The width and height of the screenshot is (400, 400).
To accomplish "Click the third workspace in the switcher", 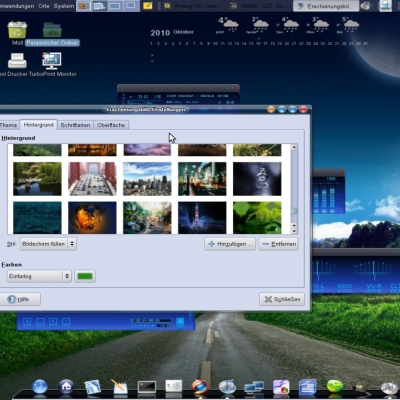I will pyautogui.click(x=115, y=6).
